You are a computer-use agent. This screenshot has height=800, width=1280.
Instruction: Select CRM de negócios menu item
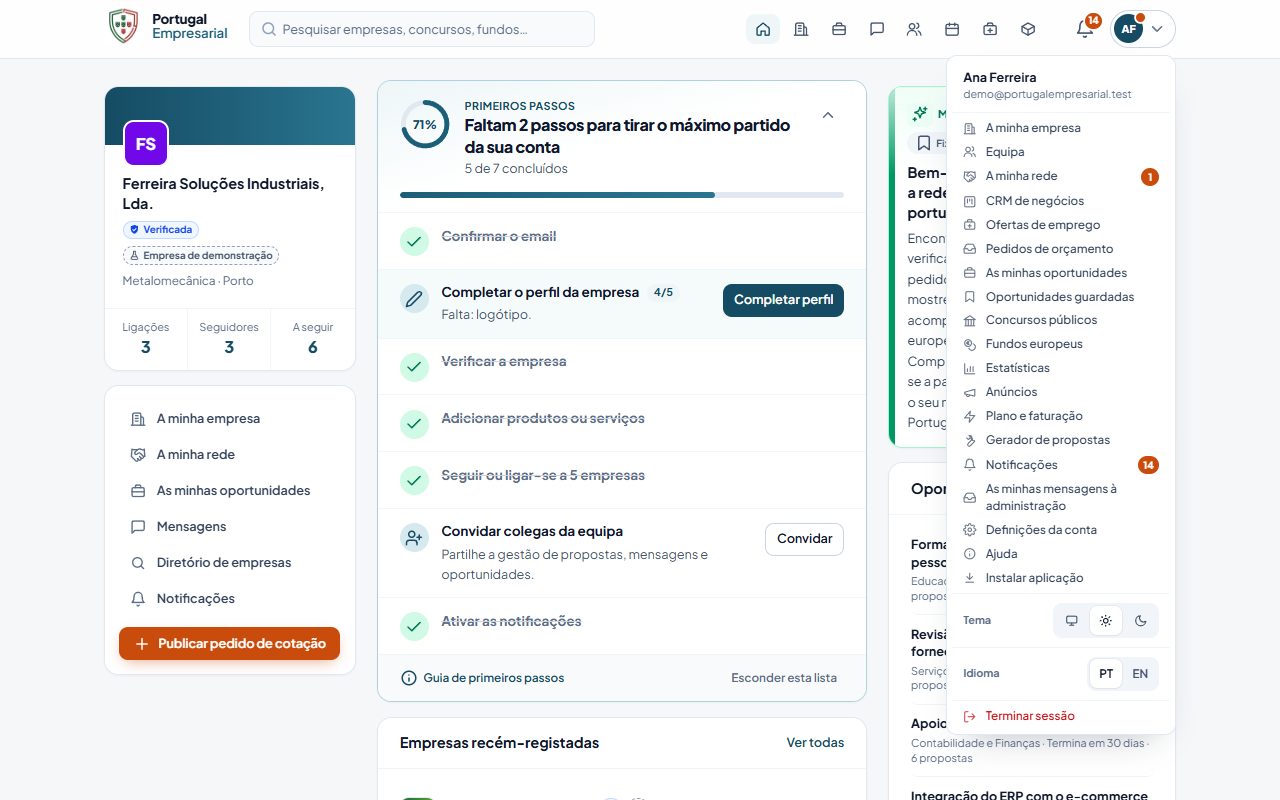tap(1060, 201)
